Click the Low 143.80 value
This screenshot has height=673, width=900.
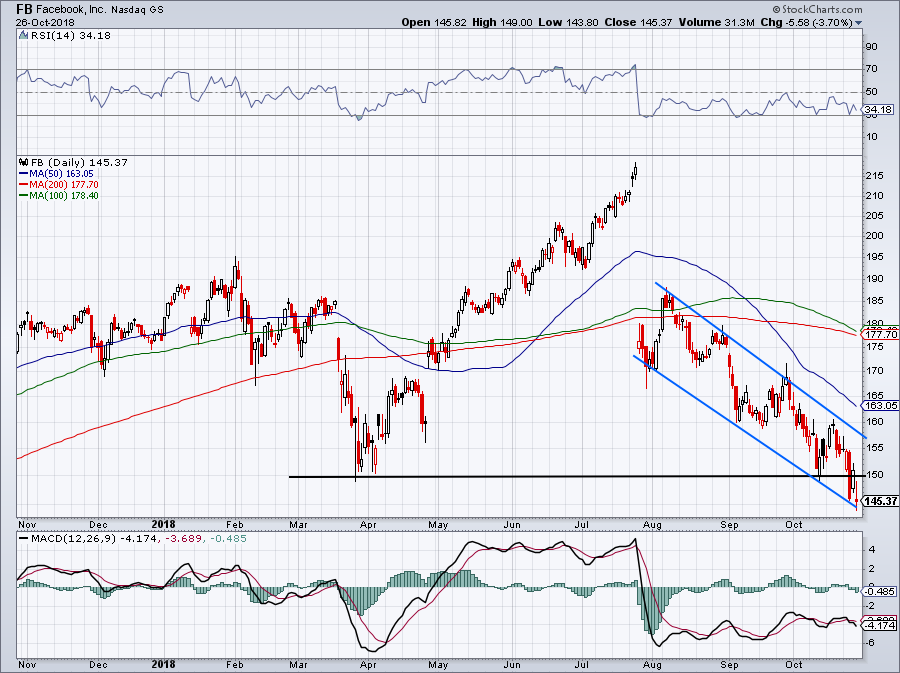point(568,22)
